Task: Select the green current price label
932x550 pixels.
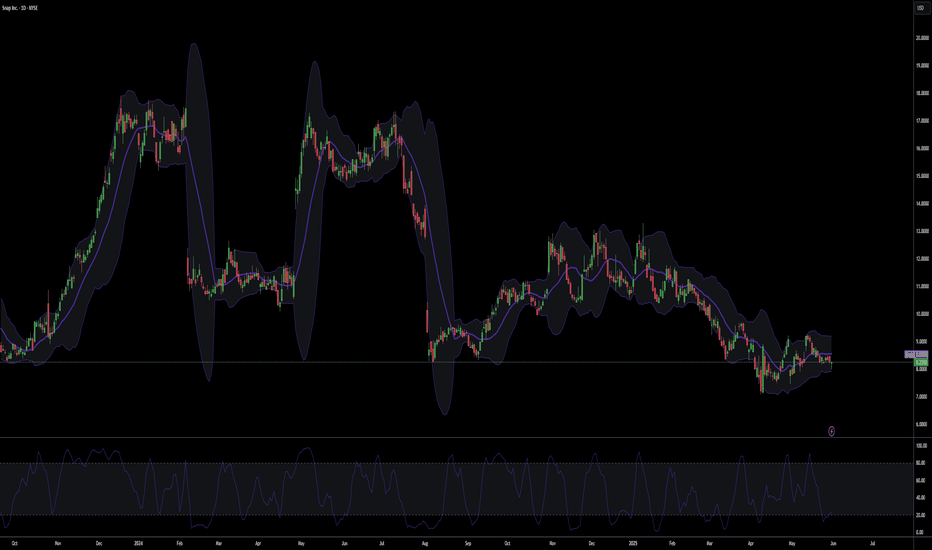Action: coord(921,362)
